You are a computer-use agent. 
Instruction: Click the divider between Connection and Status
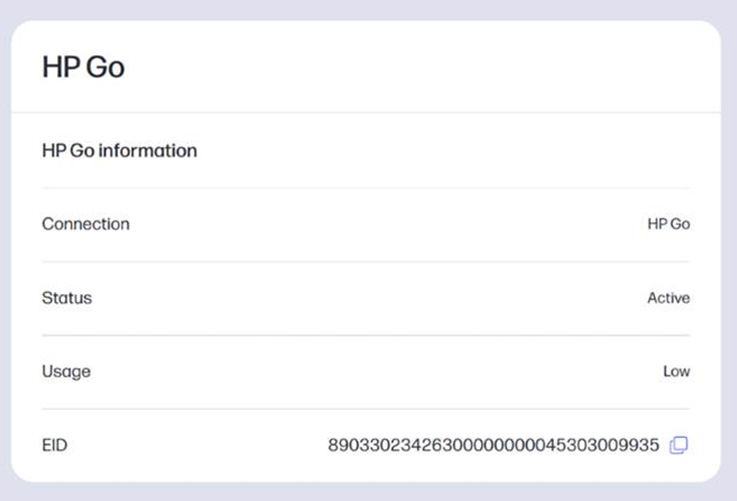point(366,262)
